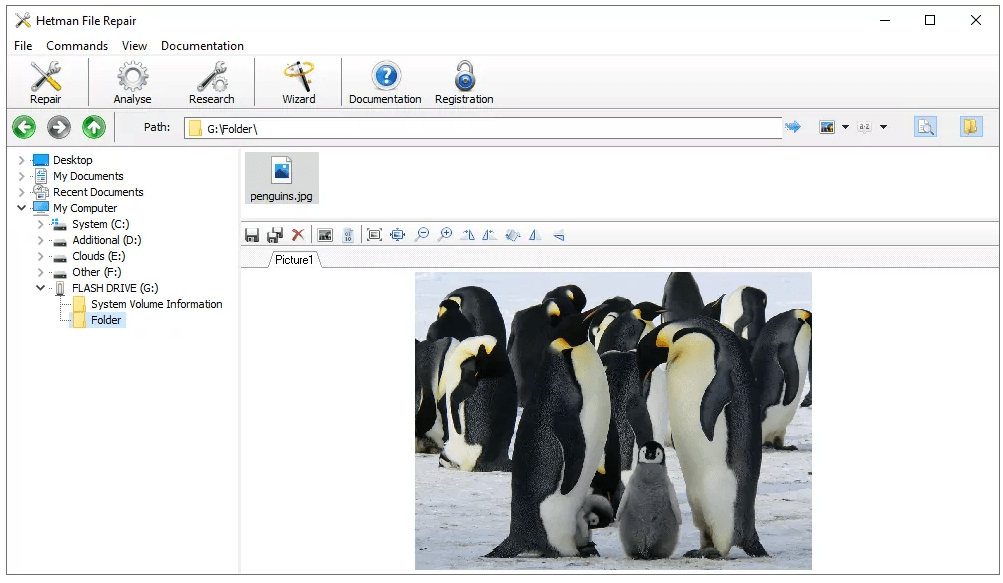Open the a-z sort order dropdown

[x=883, y=126]
